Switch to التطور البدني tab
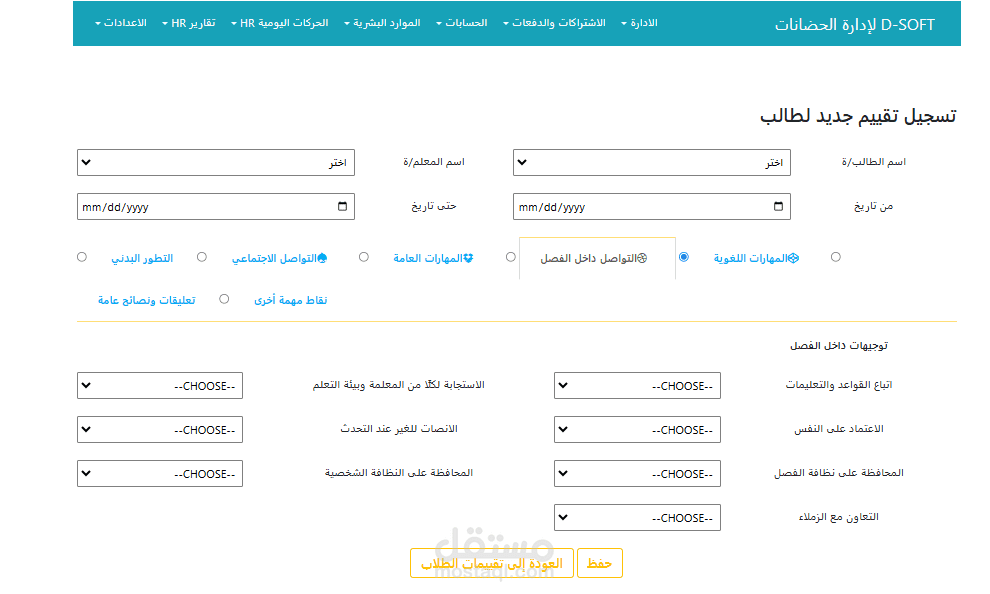 pyautogui.click(x=142, y=258)
